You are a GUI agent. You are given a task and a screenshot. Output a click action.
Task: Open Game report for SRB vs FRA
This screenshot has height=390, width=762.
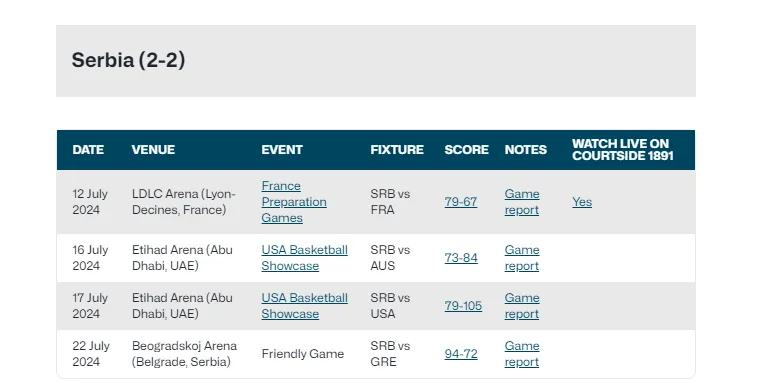point(522,202)
